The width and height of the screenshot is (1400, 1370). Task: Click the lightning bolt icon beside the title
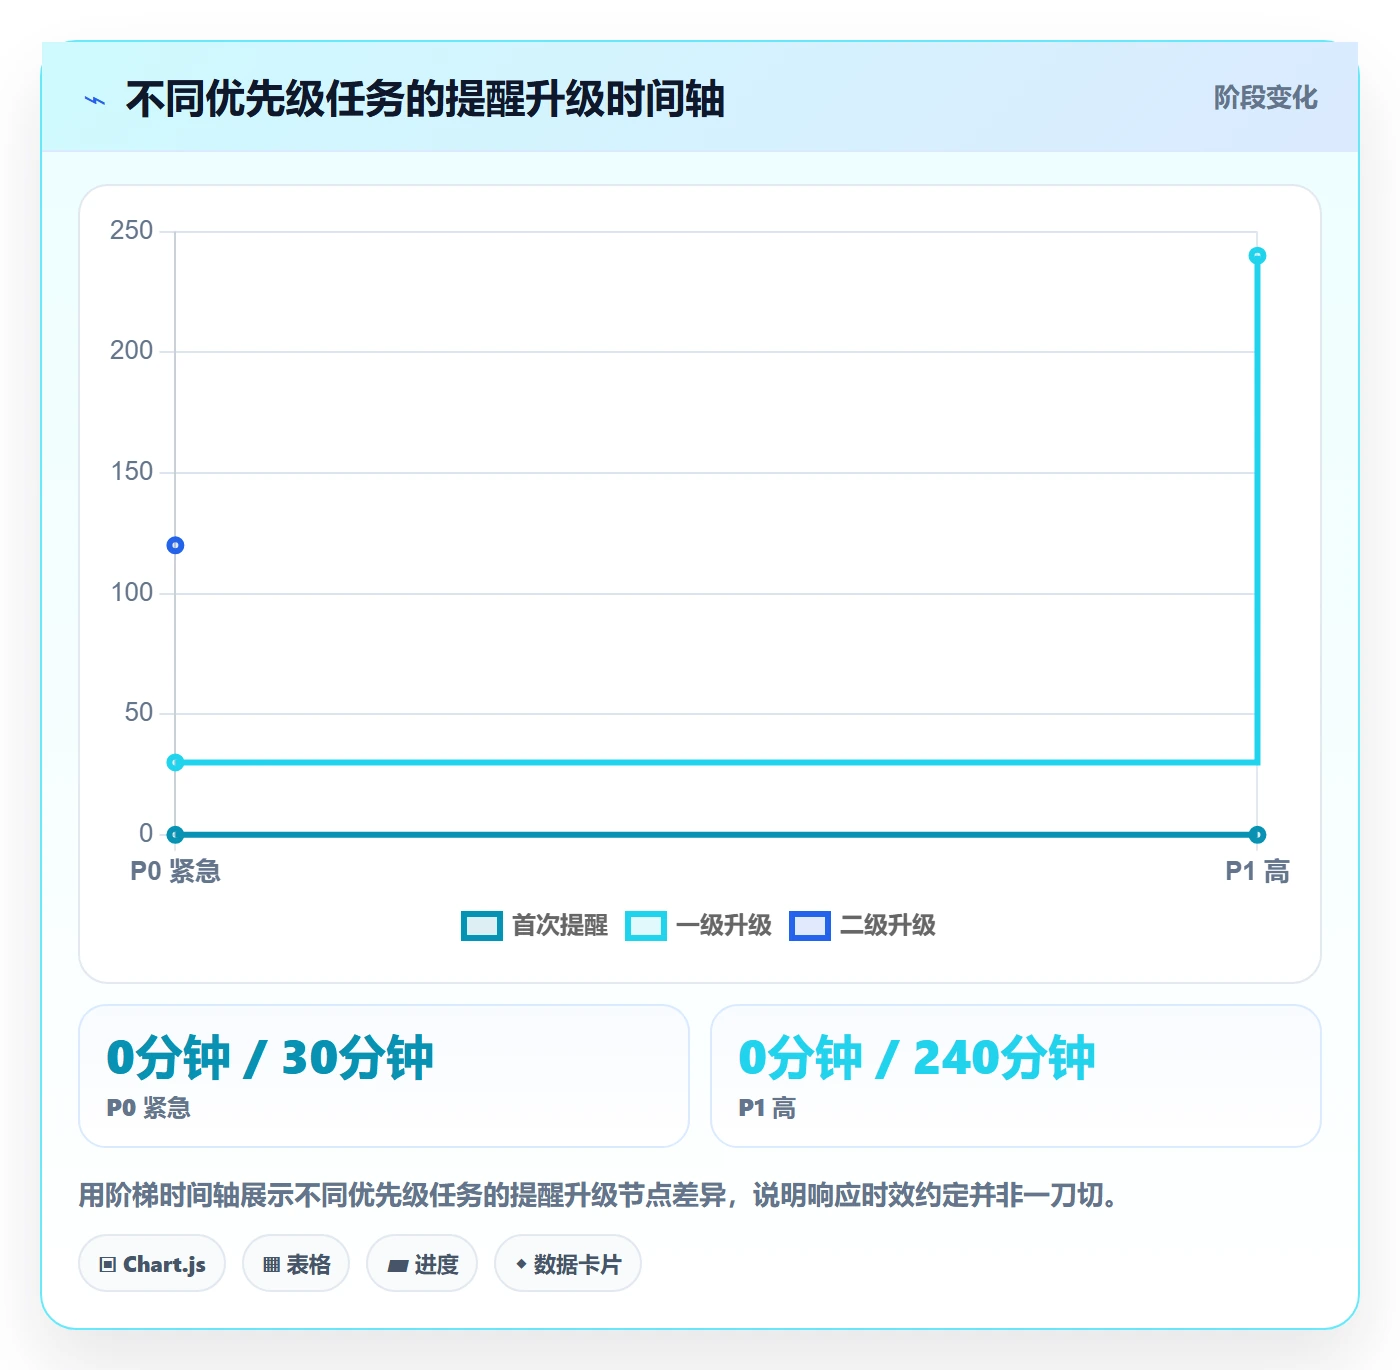tap(95, 100)
